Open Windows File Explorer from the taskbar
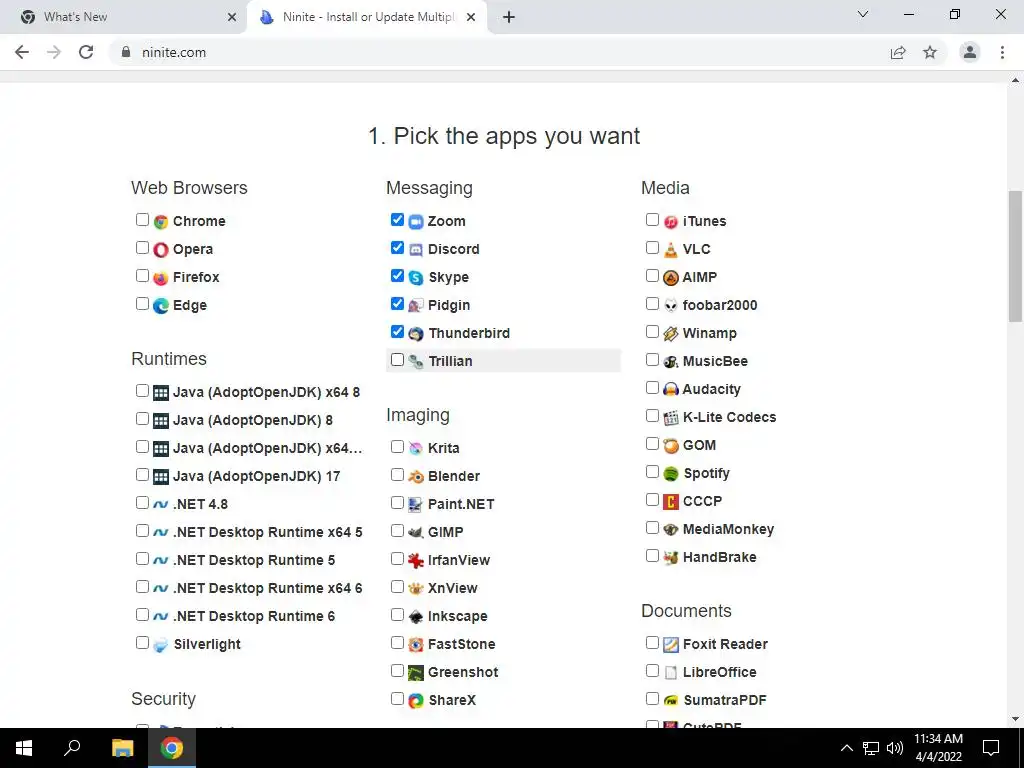 coord(122,748)
